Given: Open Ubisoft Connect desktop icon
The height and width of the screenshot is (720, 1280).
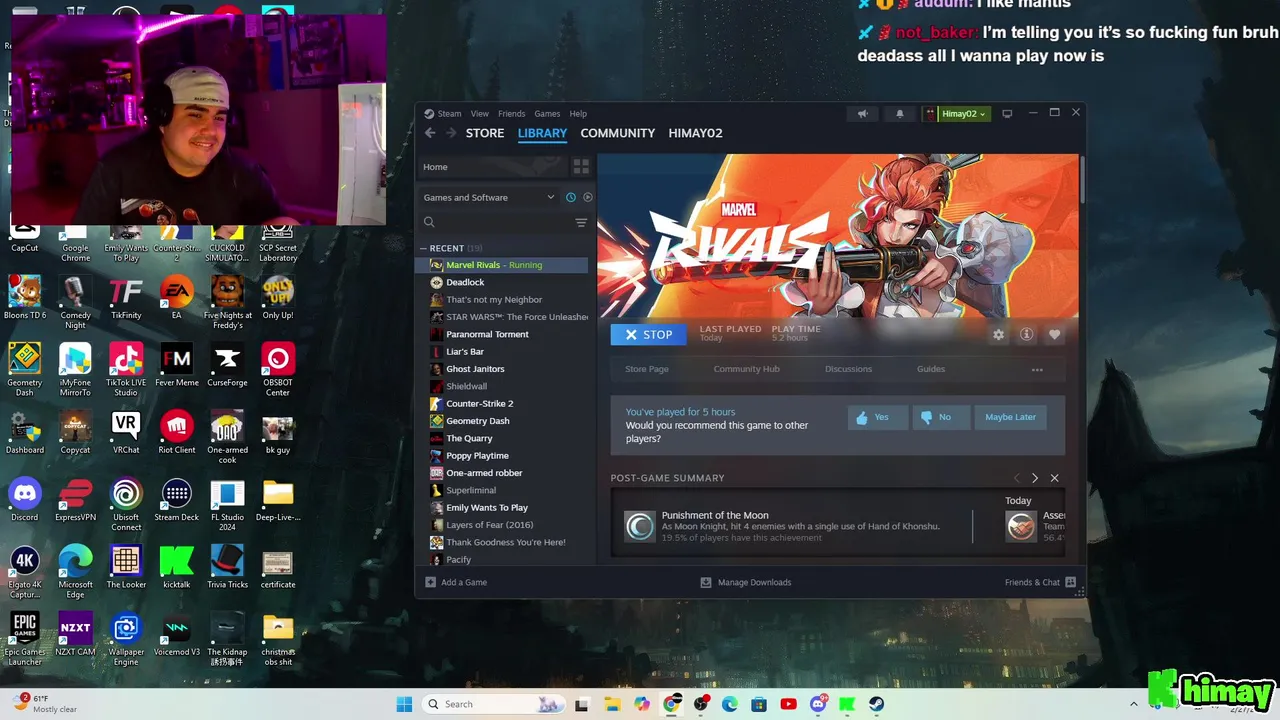Looking at the screenshot, I should (126, 505).
